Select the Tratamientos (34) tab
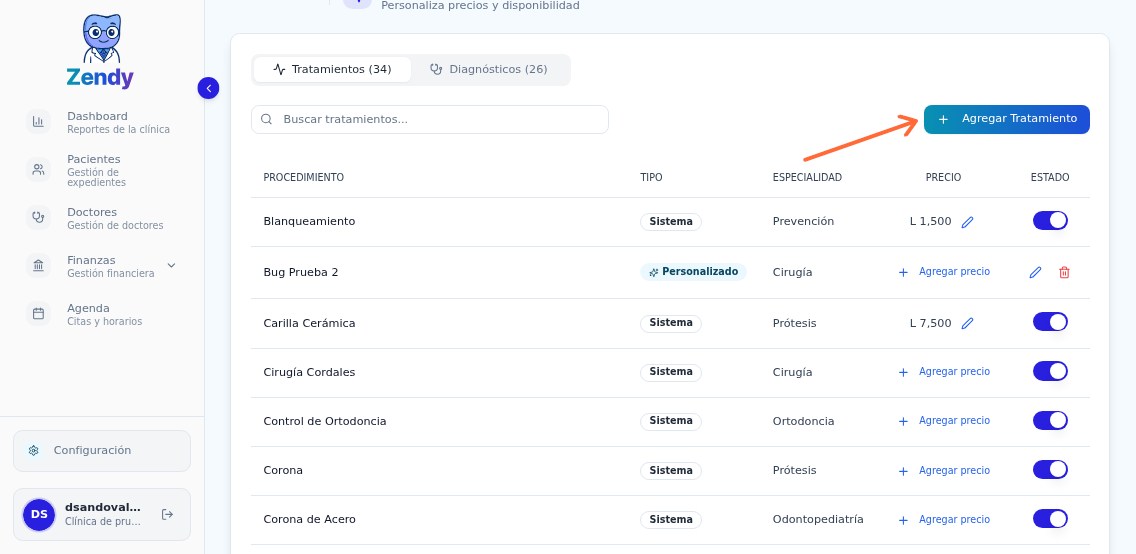Screen dimensions: 1136x554 coord(332,70)
